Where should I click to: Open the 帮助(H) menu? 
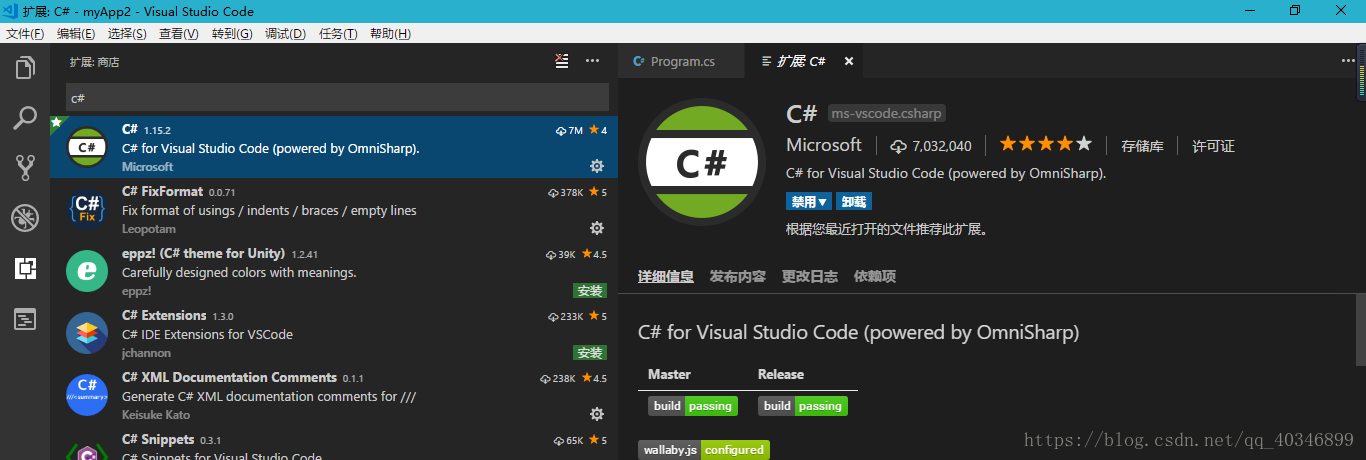click(390, 33)
